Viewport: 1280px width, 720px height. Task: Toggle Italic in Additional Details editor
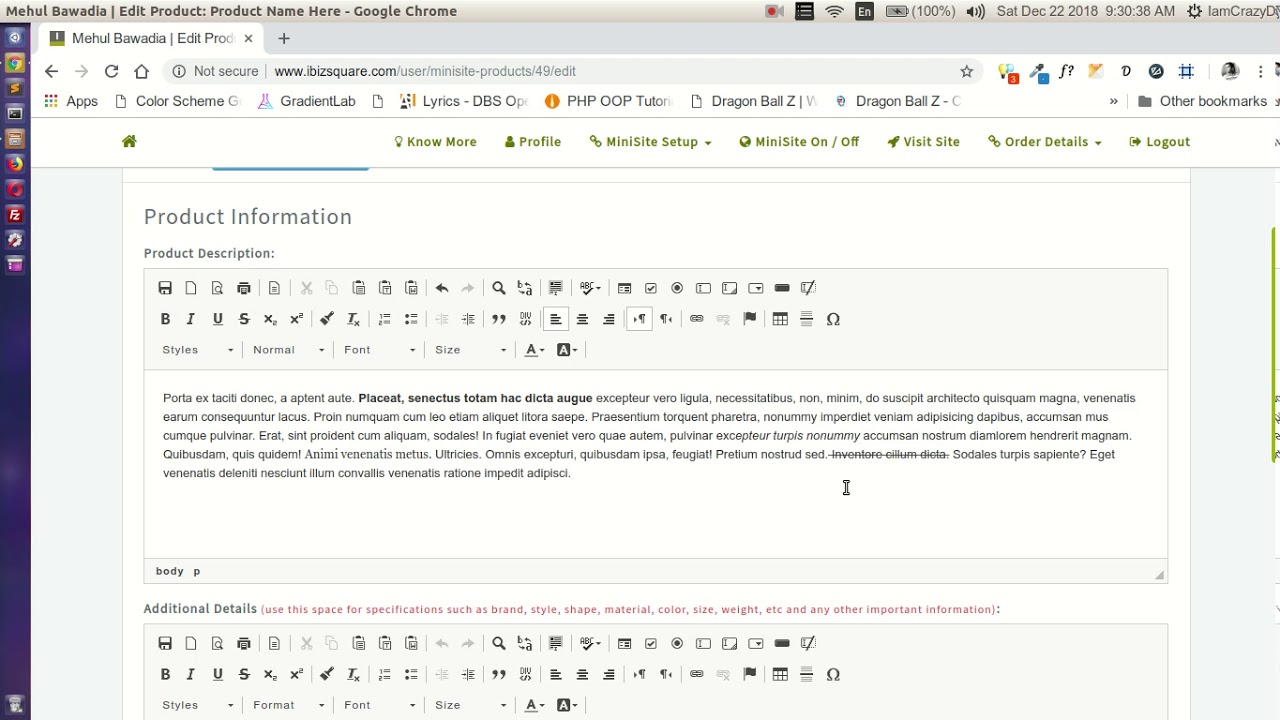tap(191, 674)
